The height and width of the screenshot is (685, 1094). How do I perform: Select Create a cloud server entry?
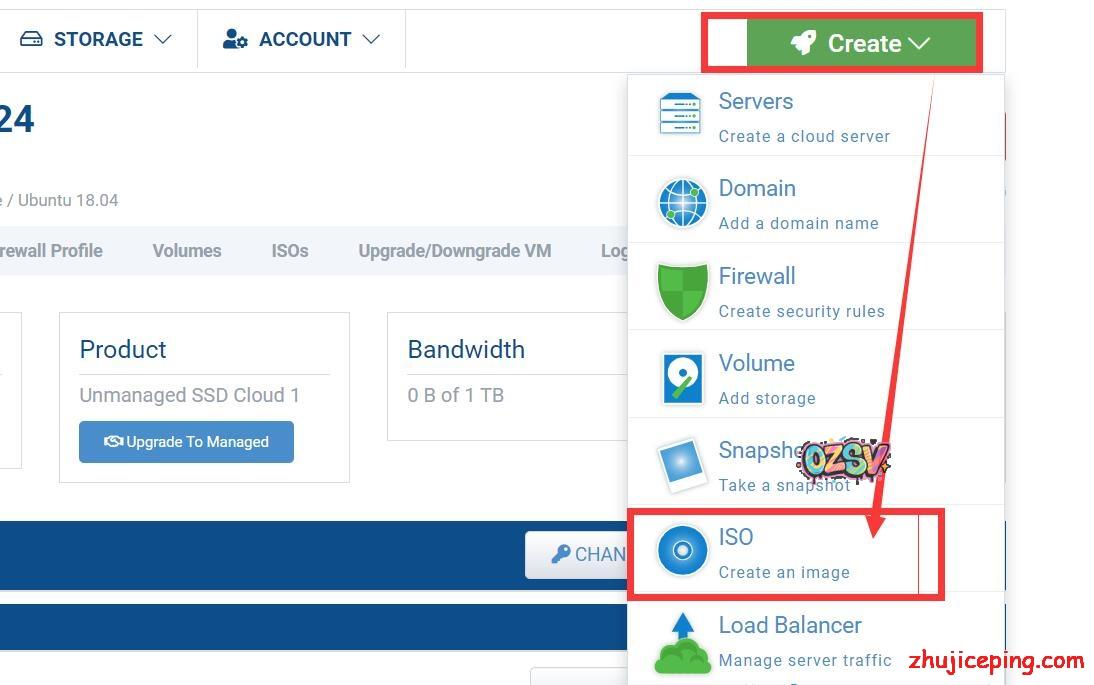click(804, 136)
